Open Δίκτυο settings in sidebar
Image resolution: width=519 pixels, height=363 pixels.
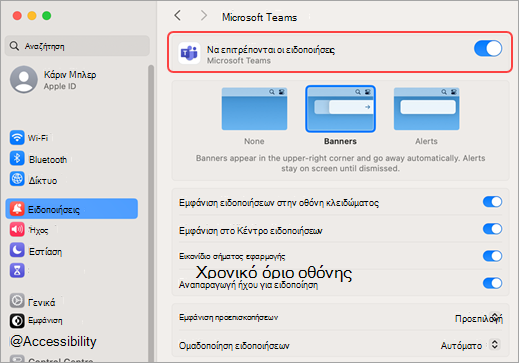pyautogui.click(x=72, y=180)
